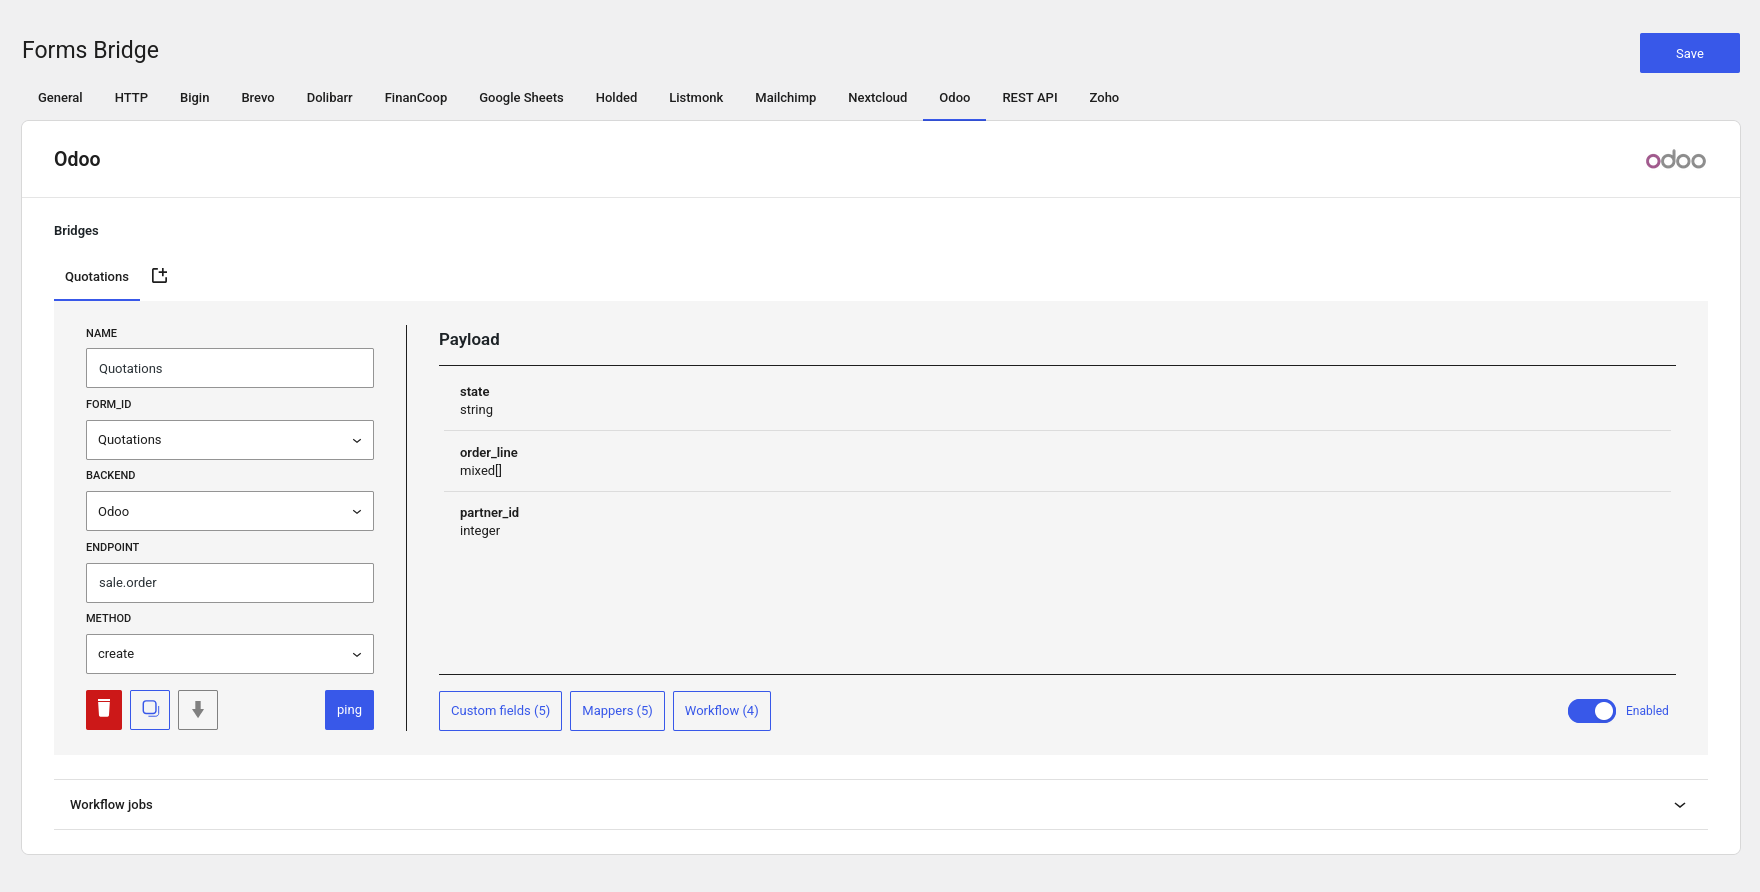The image size is (1760, 892).
Task: Click the Odoo logo
Action: coord(1675,160)
